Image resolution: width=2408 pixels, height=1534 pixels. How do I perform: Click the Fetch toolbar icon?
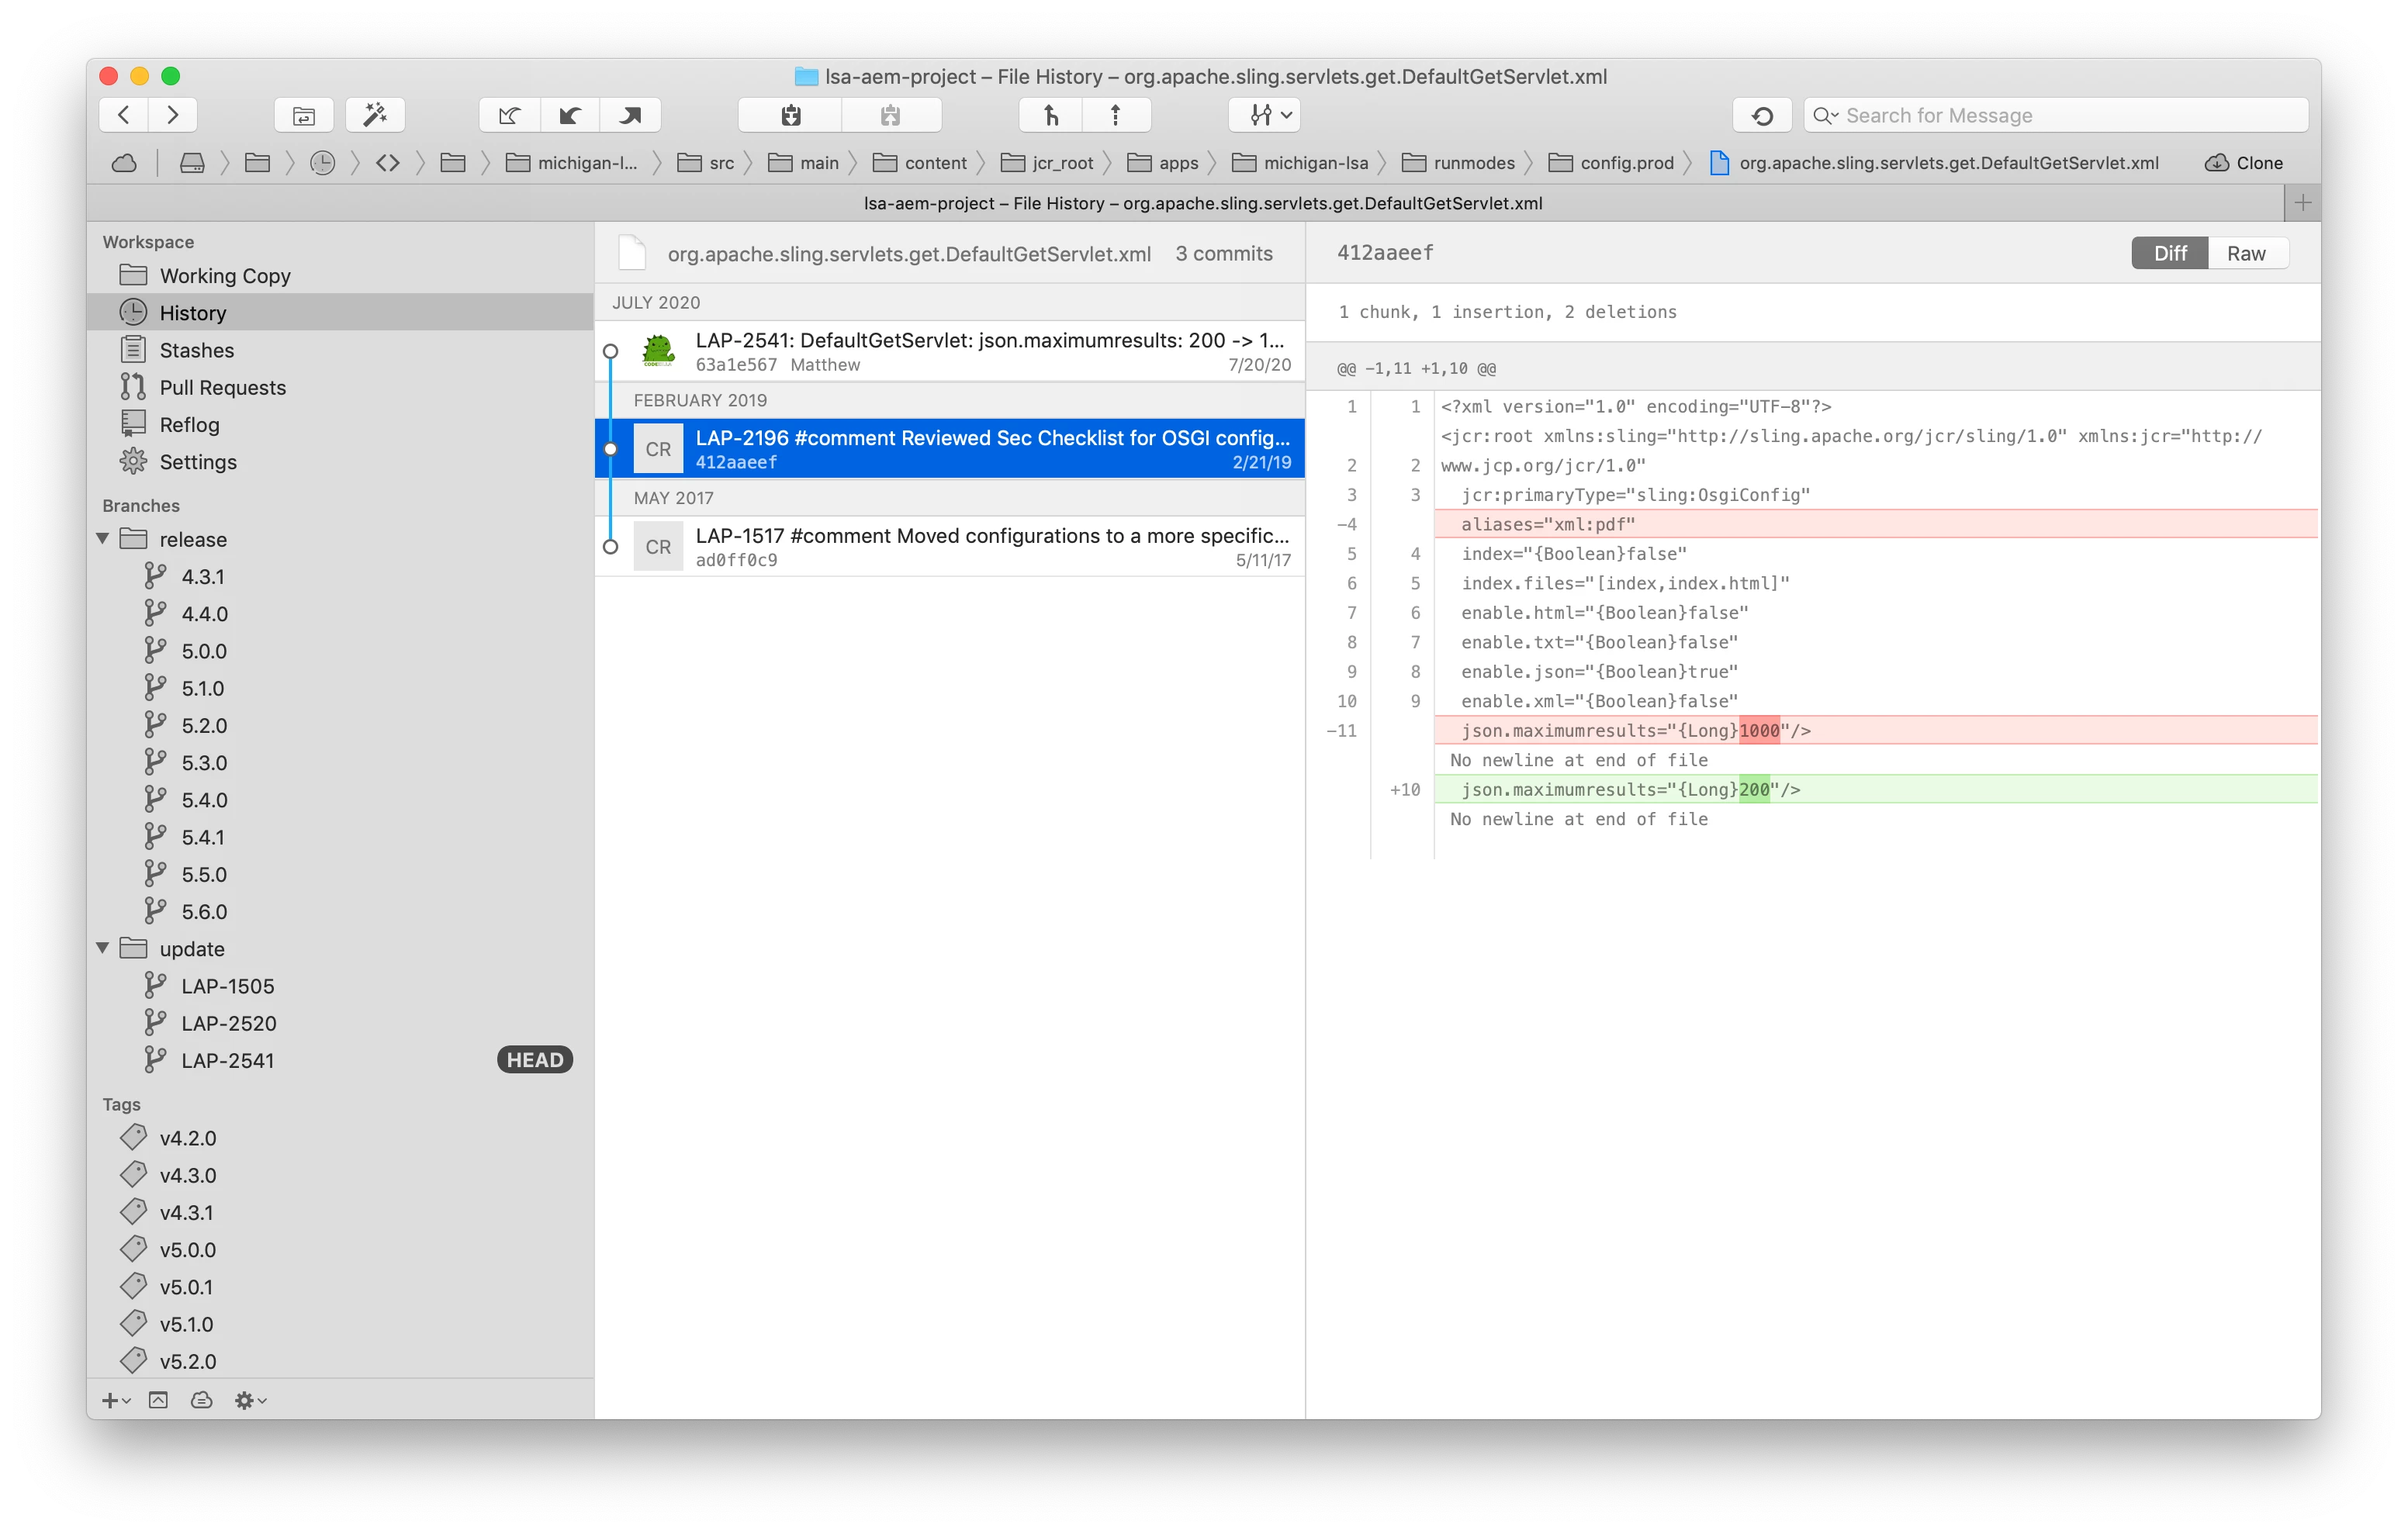pyautogui.click(x=510, y=115)
